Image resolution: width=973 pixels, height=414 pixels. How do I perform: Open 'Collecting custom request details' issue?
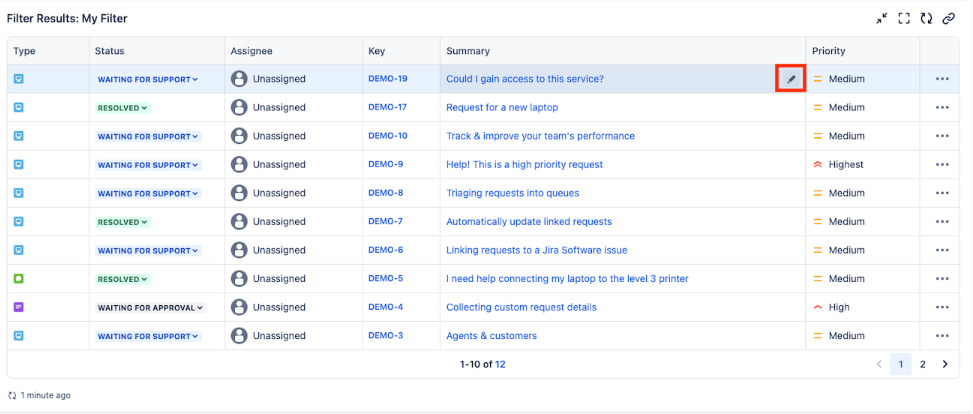pos(521,307)
